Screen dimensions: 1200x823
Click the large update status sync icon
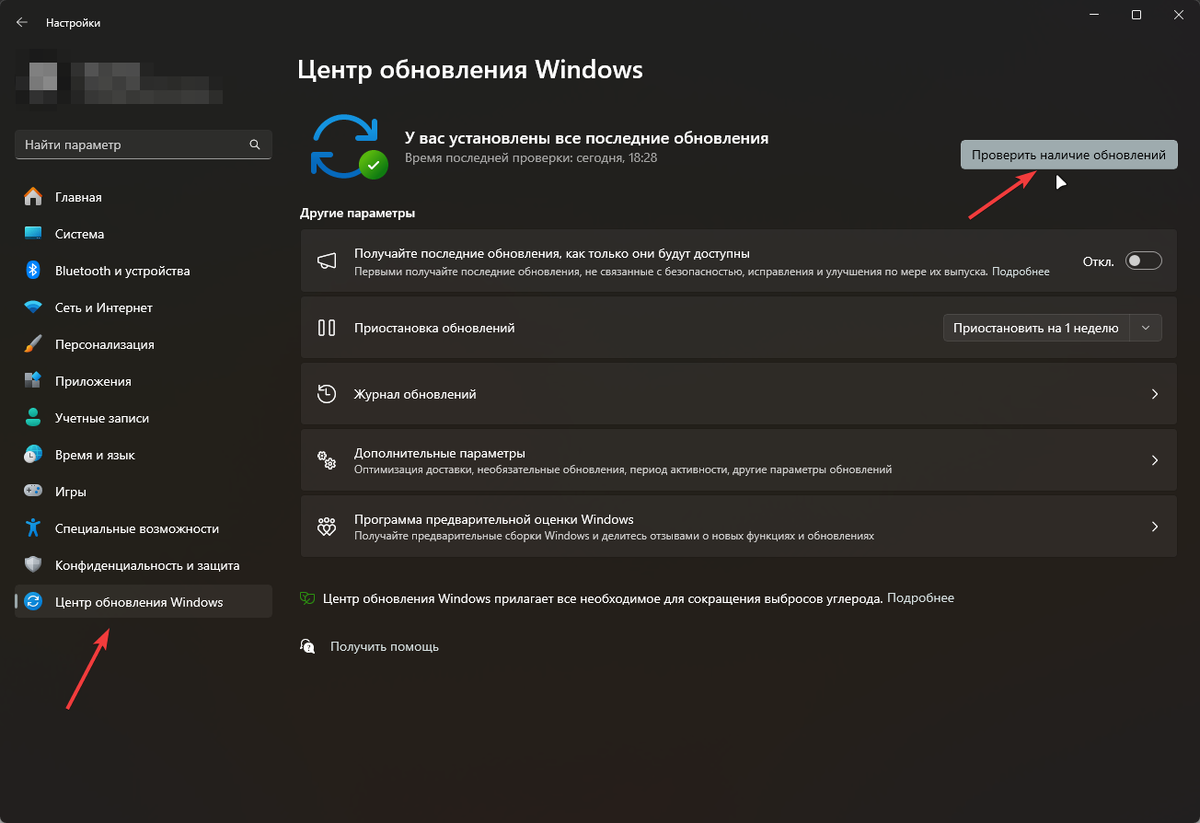click(348, 147)
